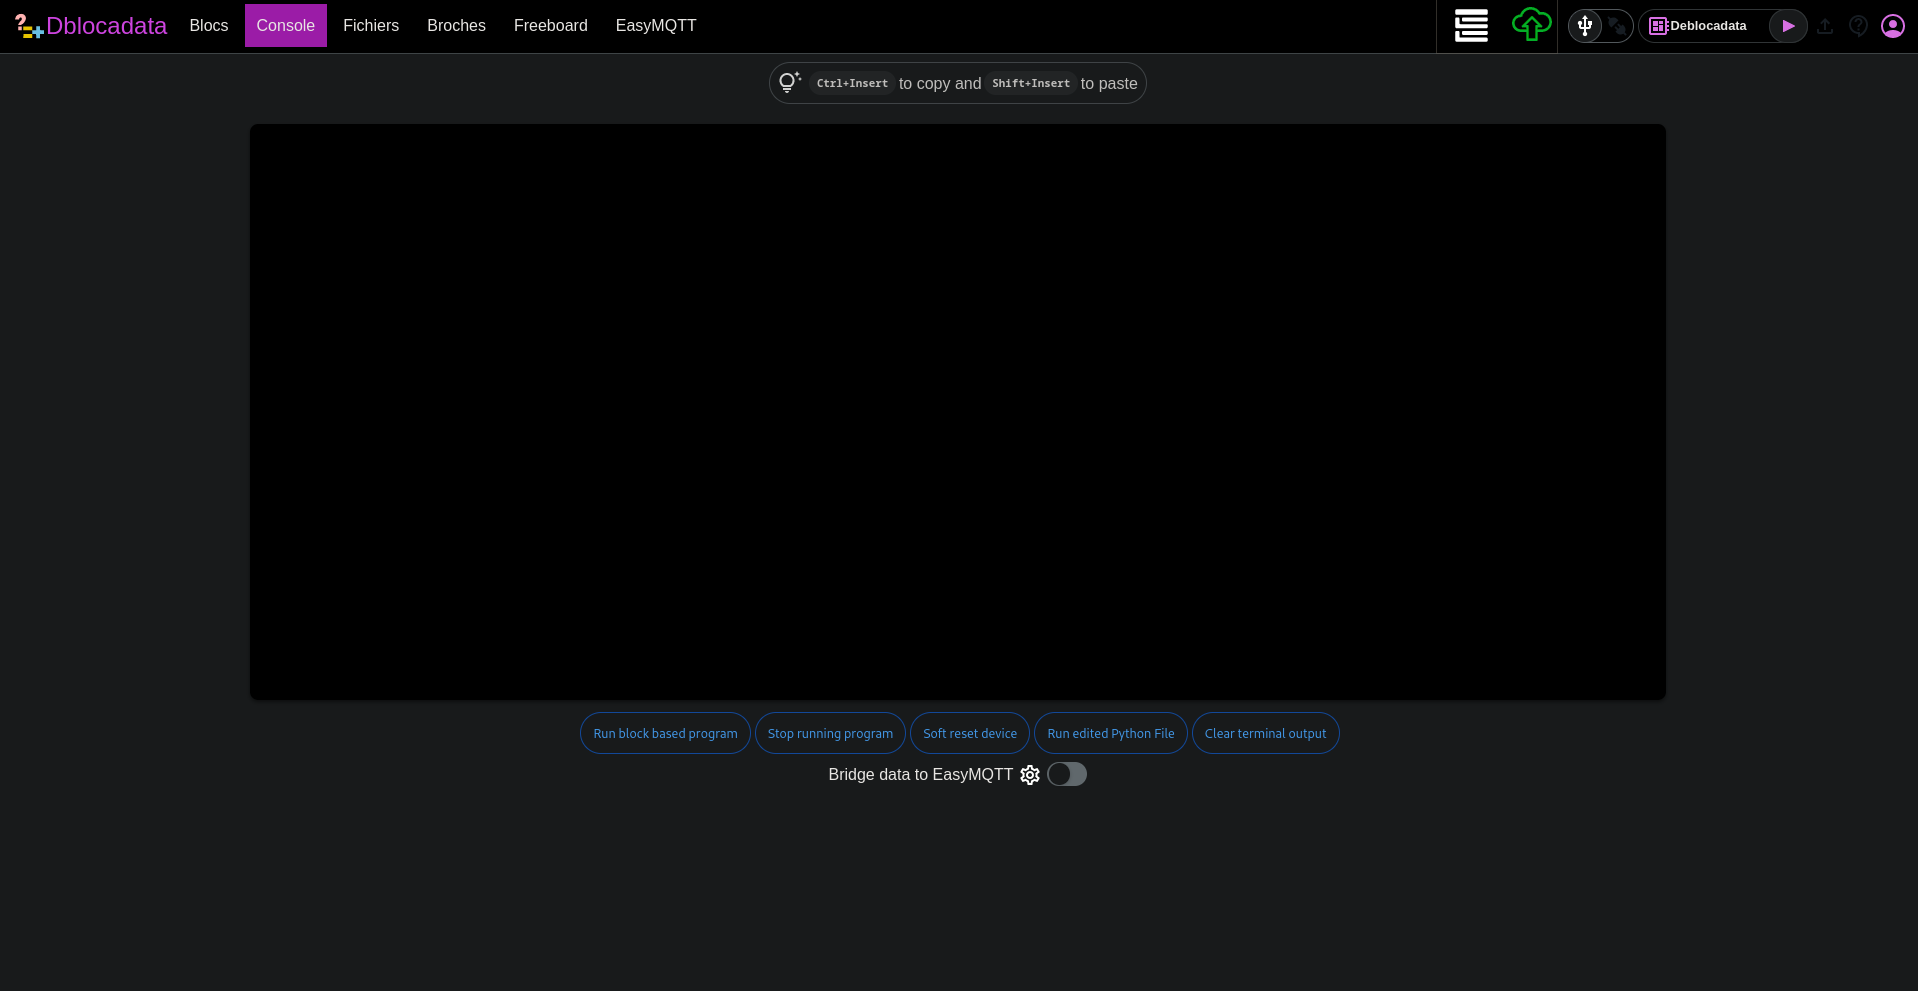Screen dimensions: 1918x991
Task: Open the user account profile icon
Action: click(1892, 26)
